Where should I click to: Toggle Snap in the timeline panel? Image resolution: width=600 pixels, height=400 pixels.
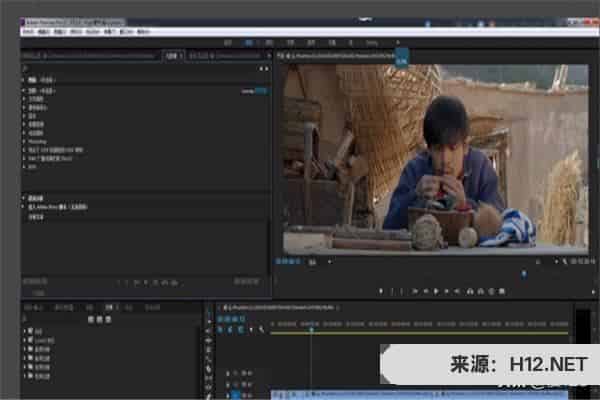click(x=230, y=329)
